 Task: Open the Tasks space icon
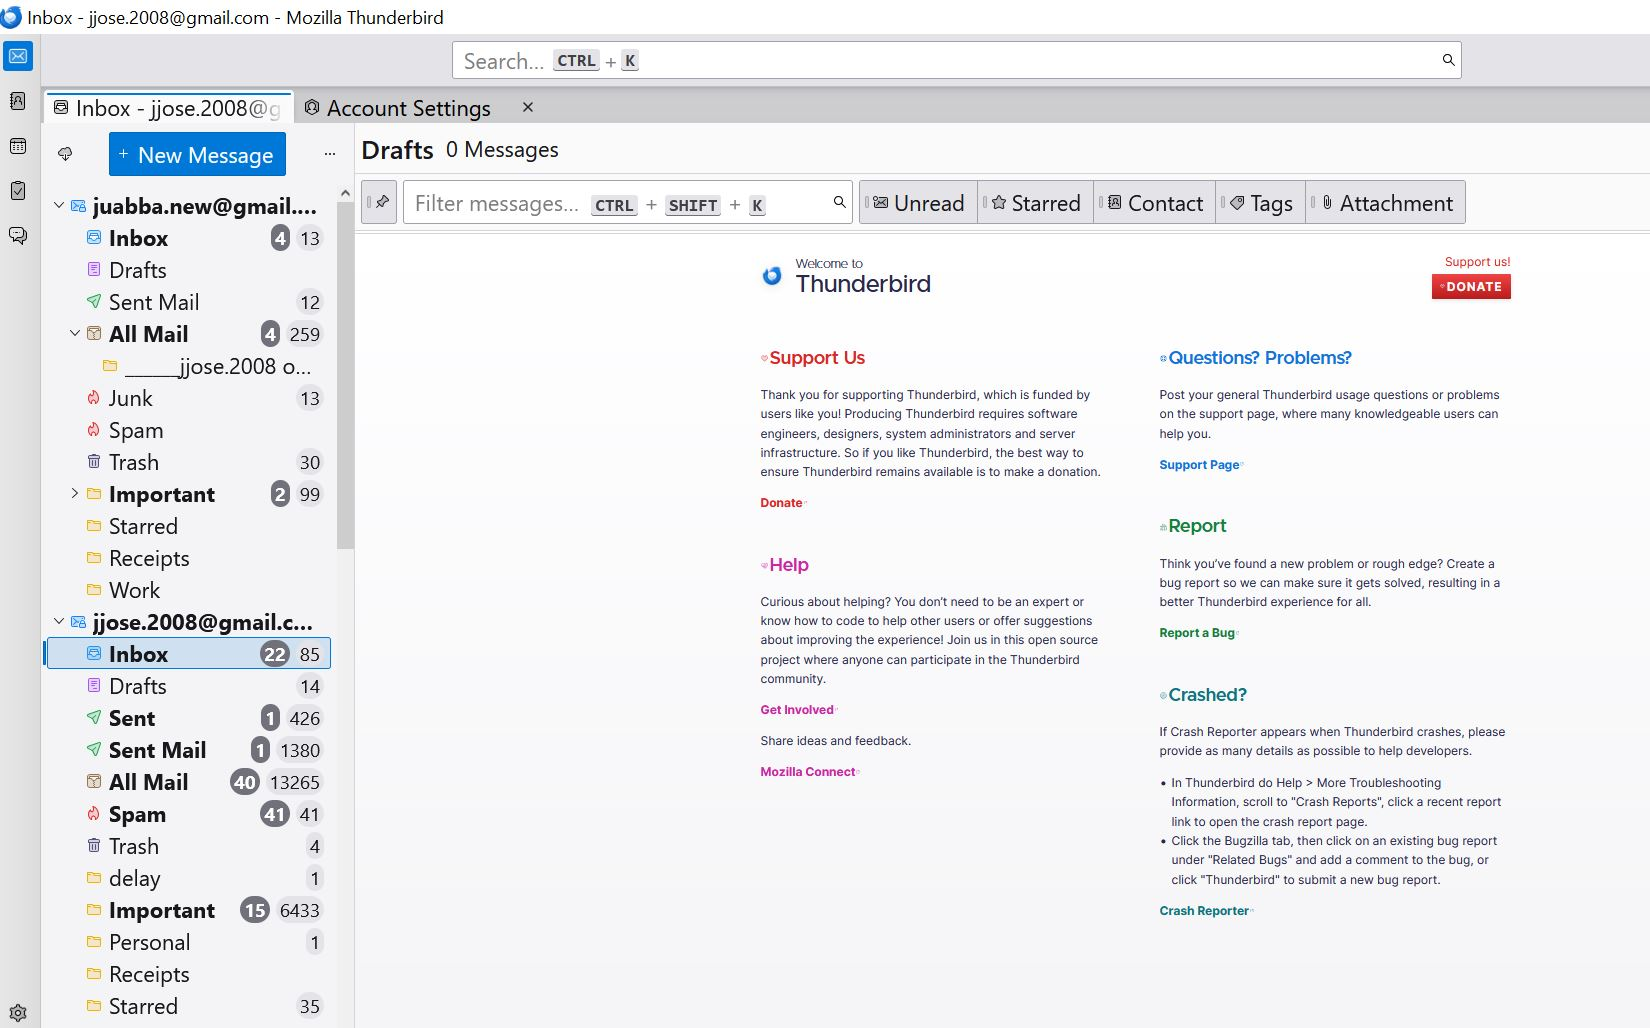tap(18, 190)
